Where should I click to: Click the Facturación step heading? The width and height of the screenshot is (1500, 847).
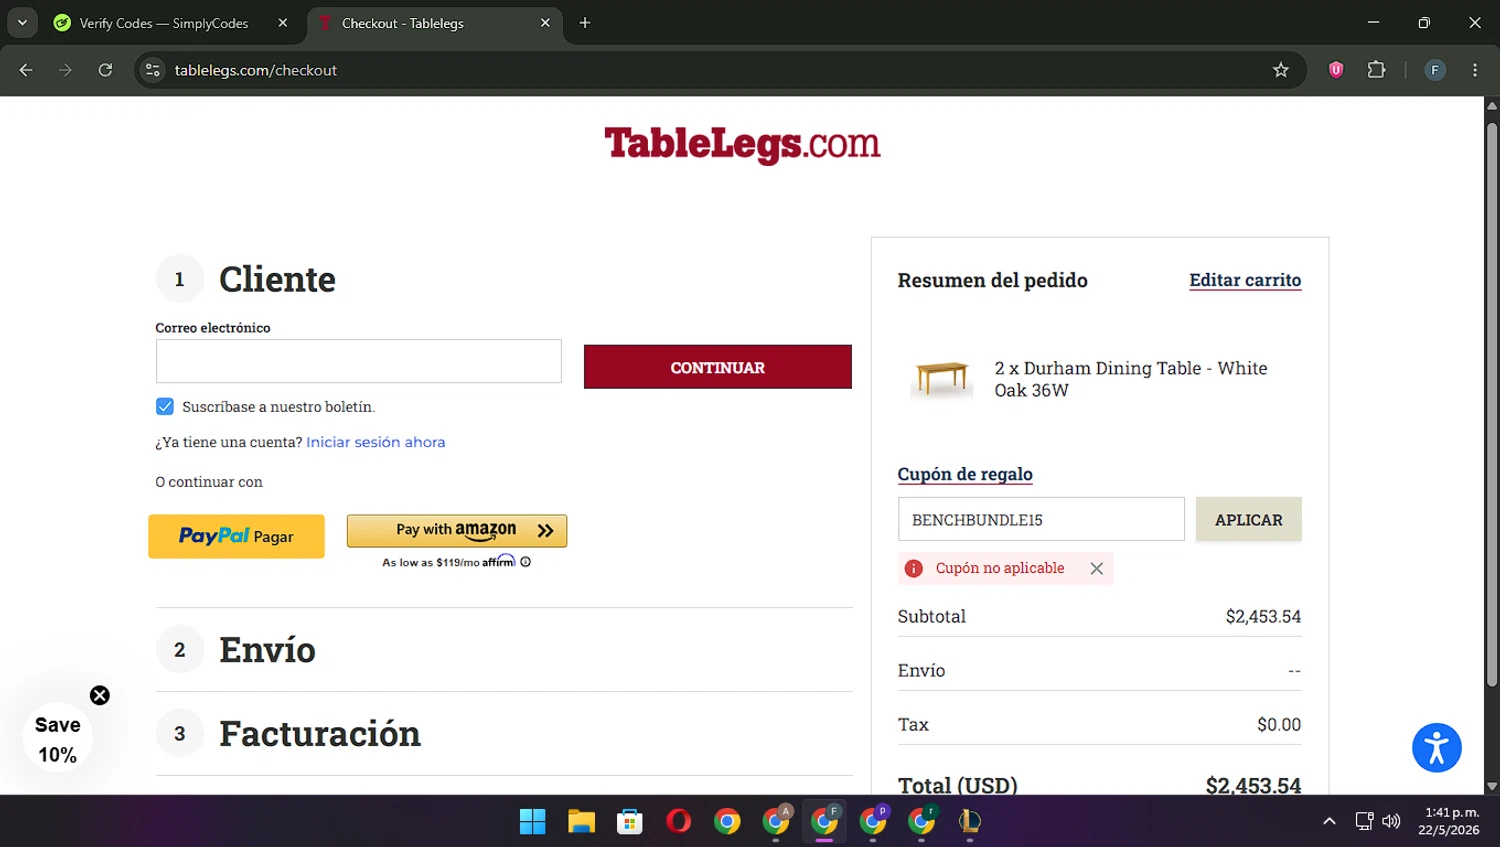320,734
